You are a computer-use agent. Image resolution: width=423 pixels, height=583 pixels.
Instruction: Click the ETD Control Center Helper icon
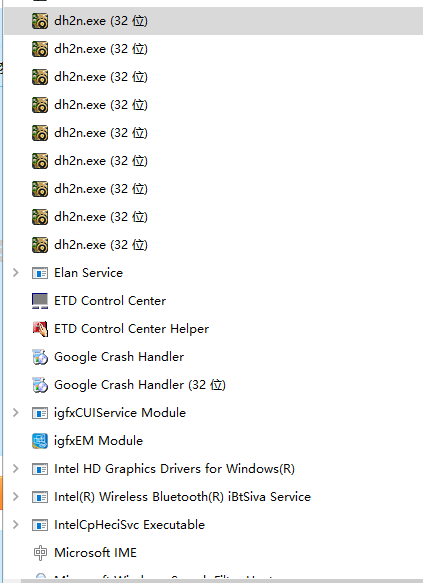[40, 329]
